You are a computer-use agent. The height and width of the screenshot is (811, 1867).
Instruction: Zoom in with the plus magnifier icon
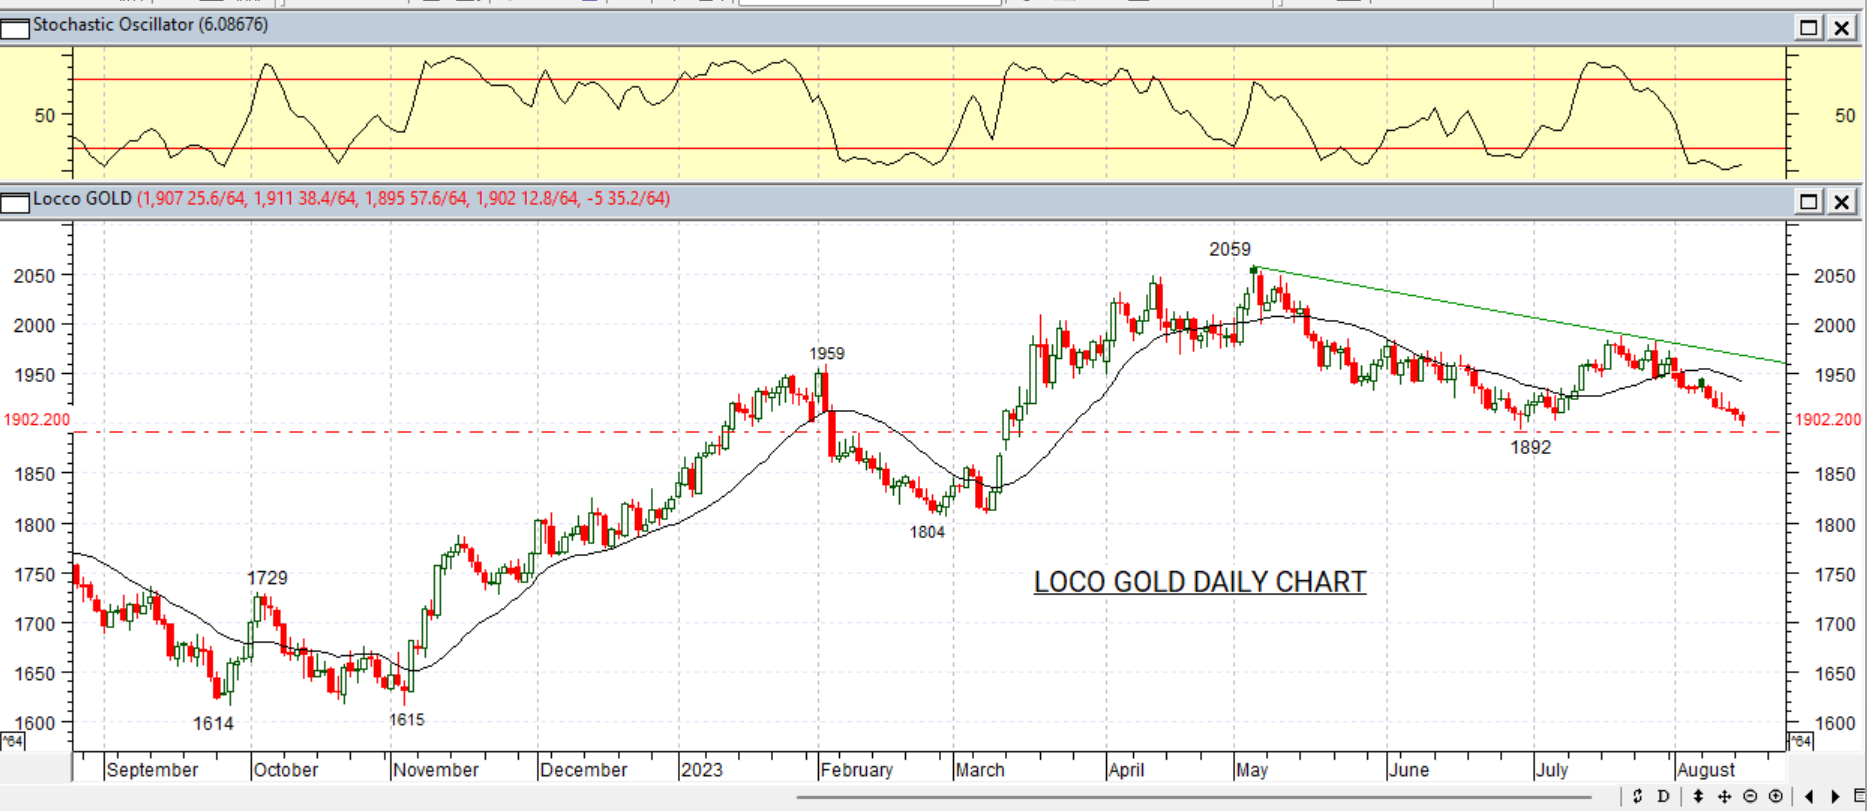1776,796
